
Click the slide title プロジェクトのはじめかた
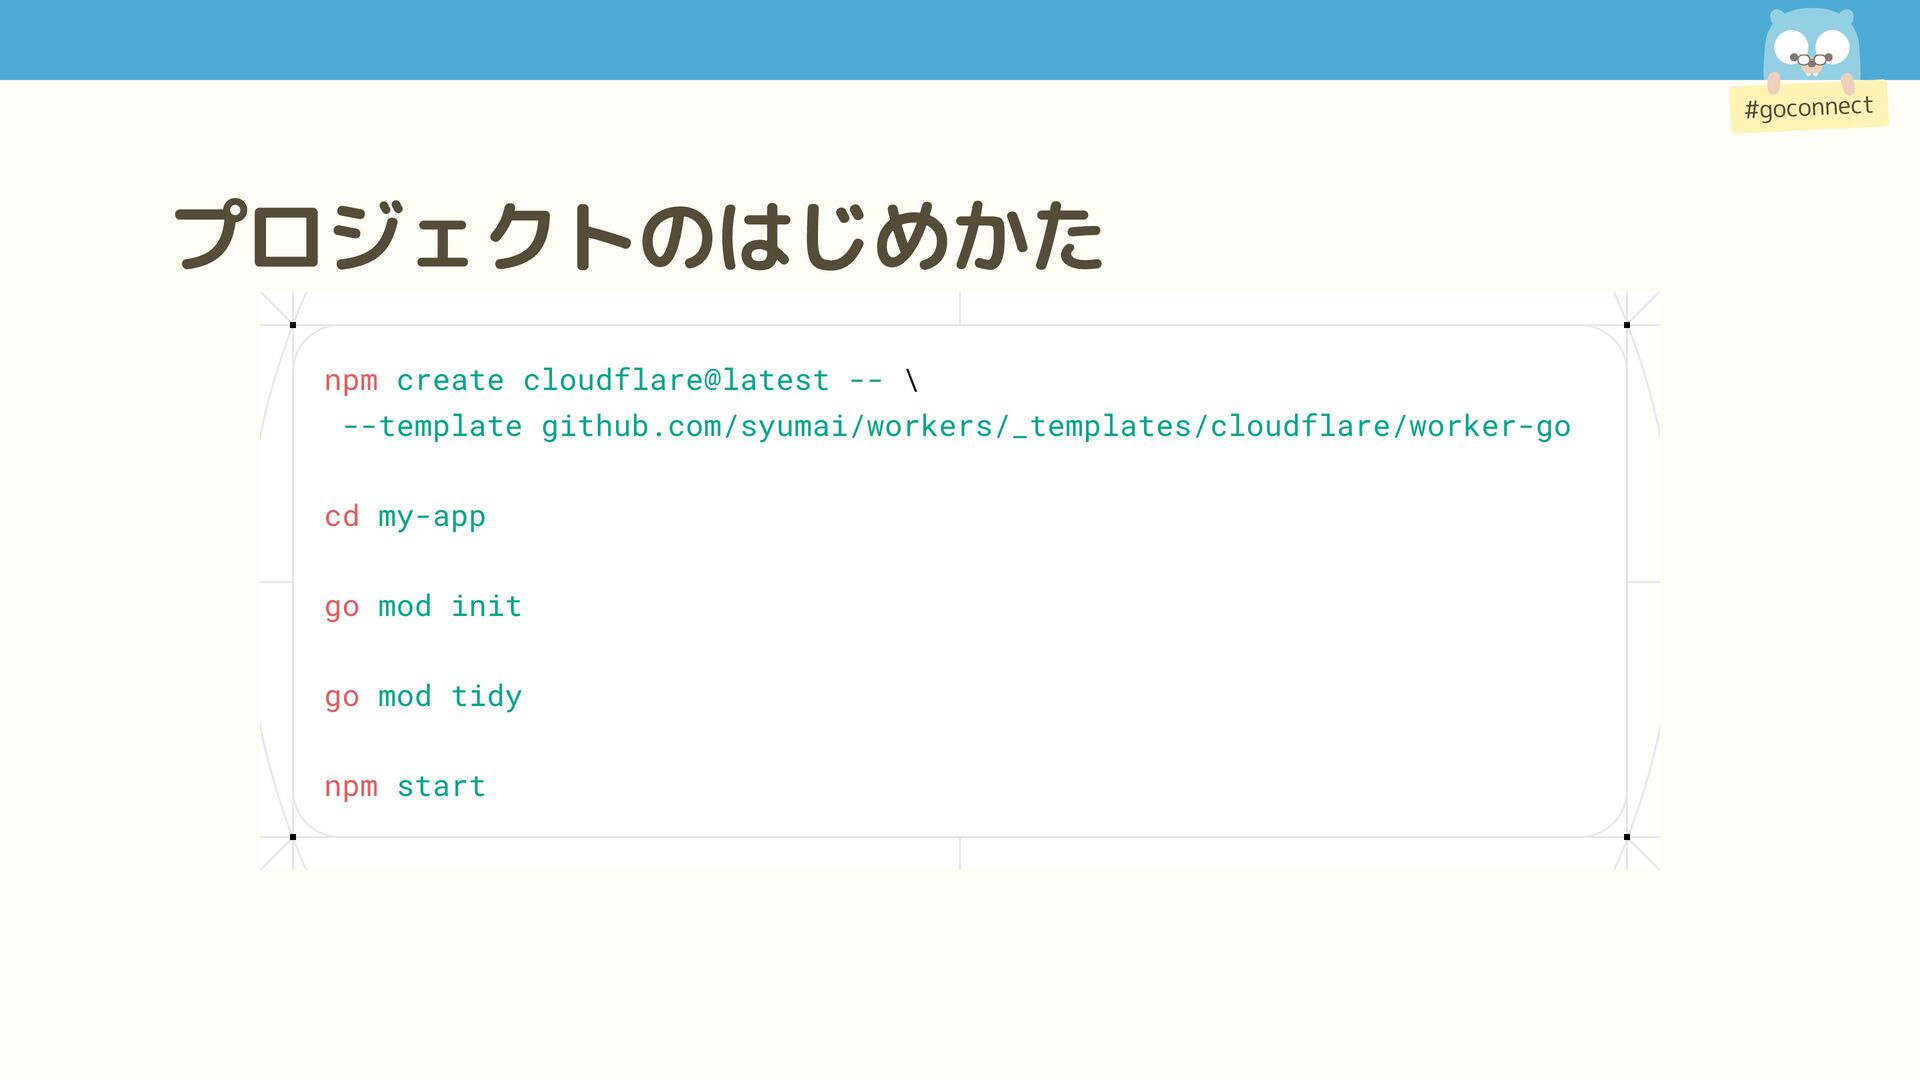pos(638,237)
